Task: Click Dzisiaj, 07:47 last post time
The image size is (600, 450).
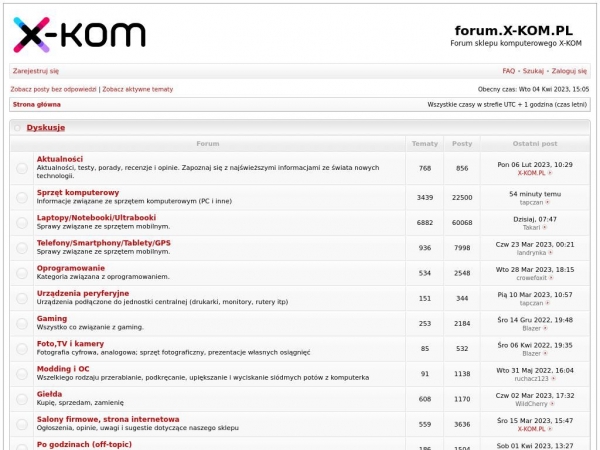Action: 535,219
